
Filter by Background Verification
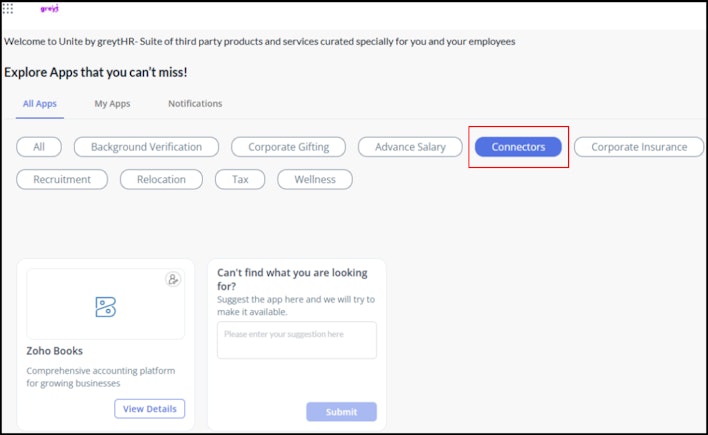tap(146, 147)
